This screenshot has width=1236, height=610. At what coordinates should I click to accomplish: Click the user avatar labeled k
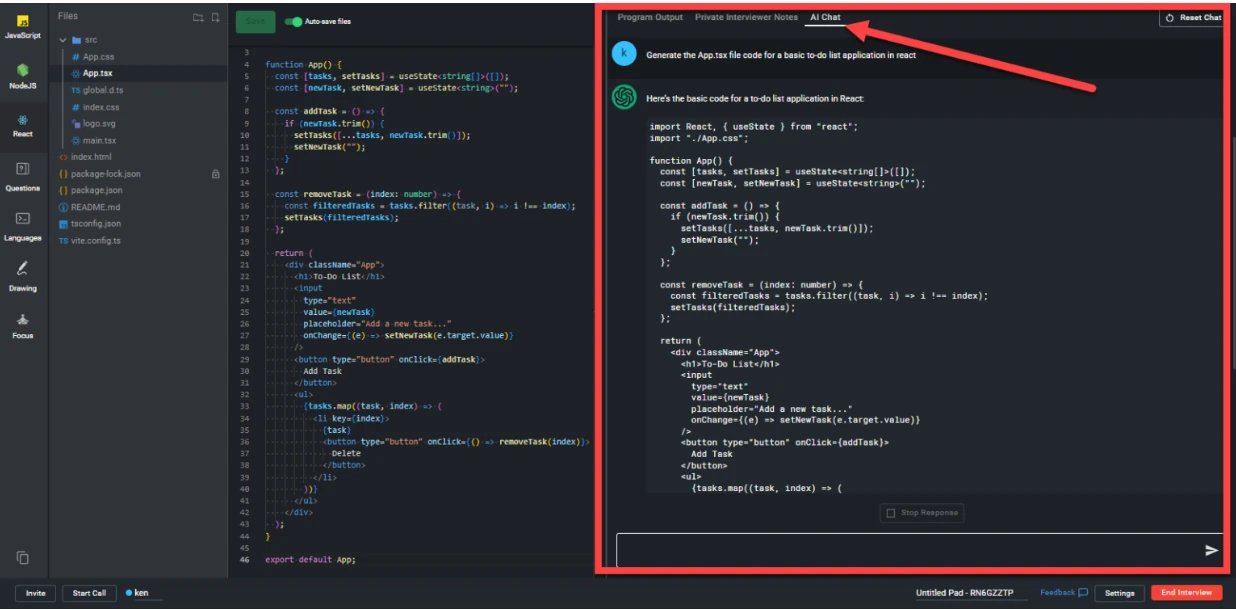pyautogui.click(x=624, y=54)
